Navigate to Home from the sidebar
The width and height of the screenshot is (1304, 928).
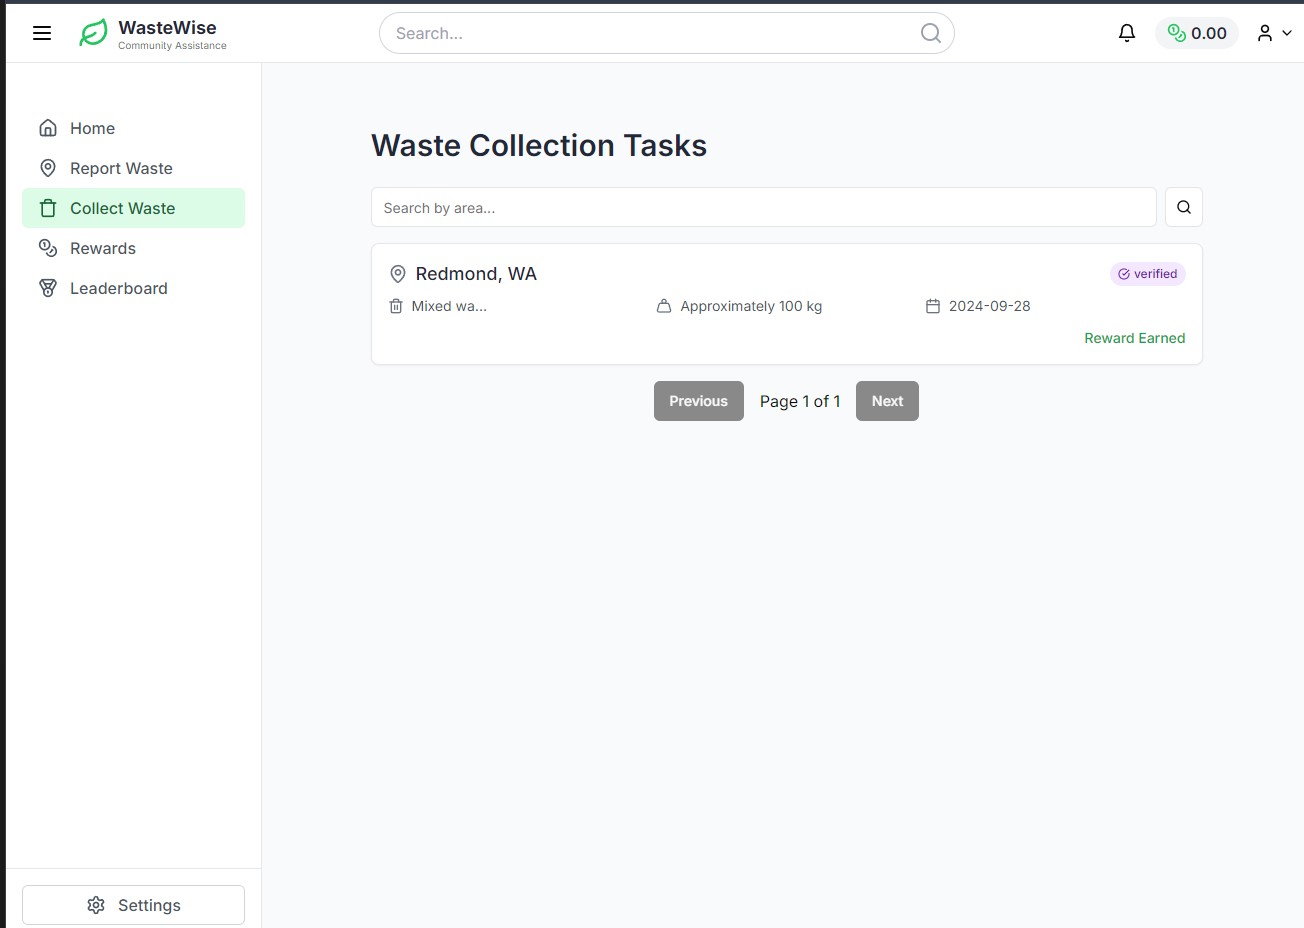pyautogui.click(x=92, y=128)
